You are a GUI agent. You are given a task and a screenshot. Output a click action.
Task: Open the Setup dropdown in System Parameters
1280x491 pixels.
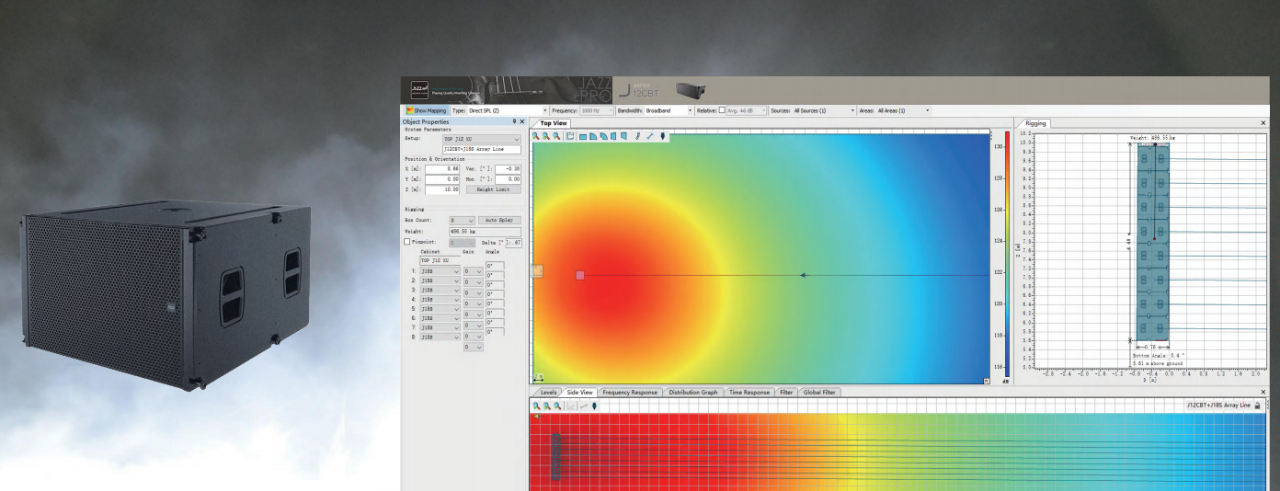click(481, 139)
